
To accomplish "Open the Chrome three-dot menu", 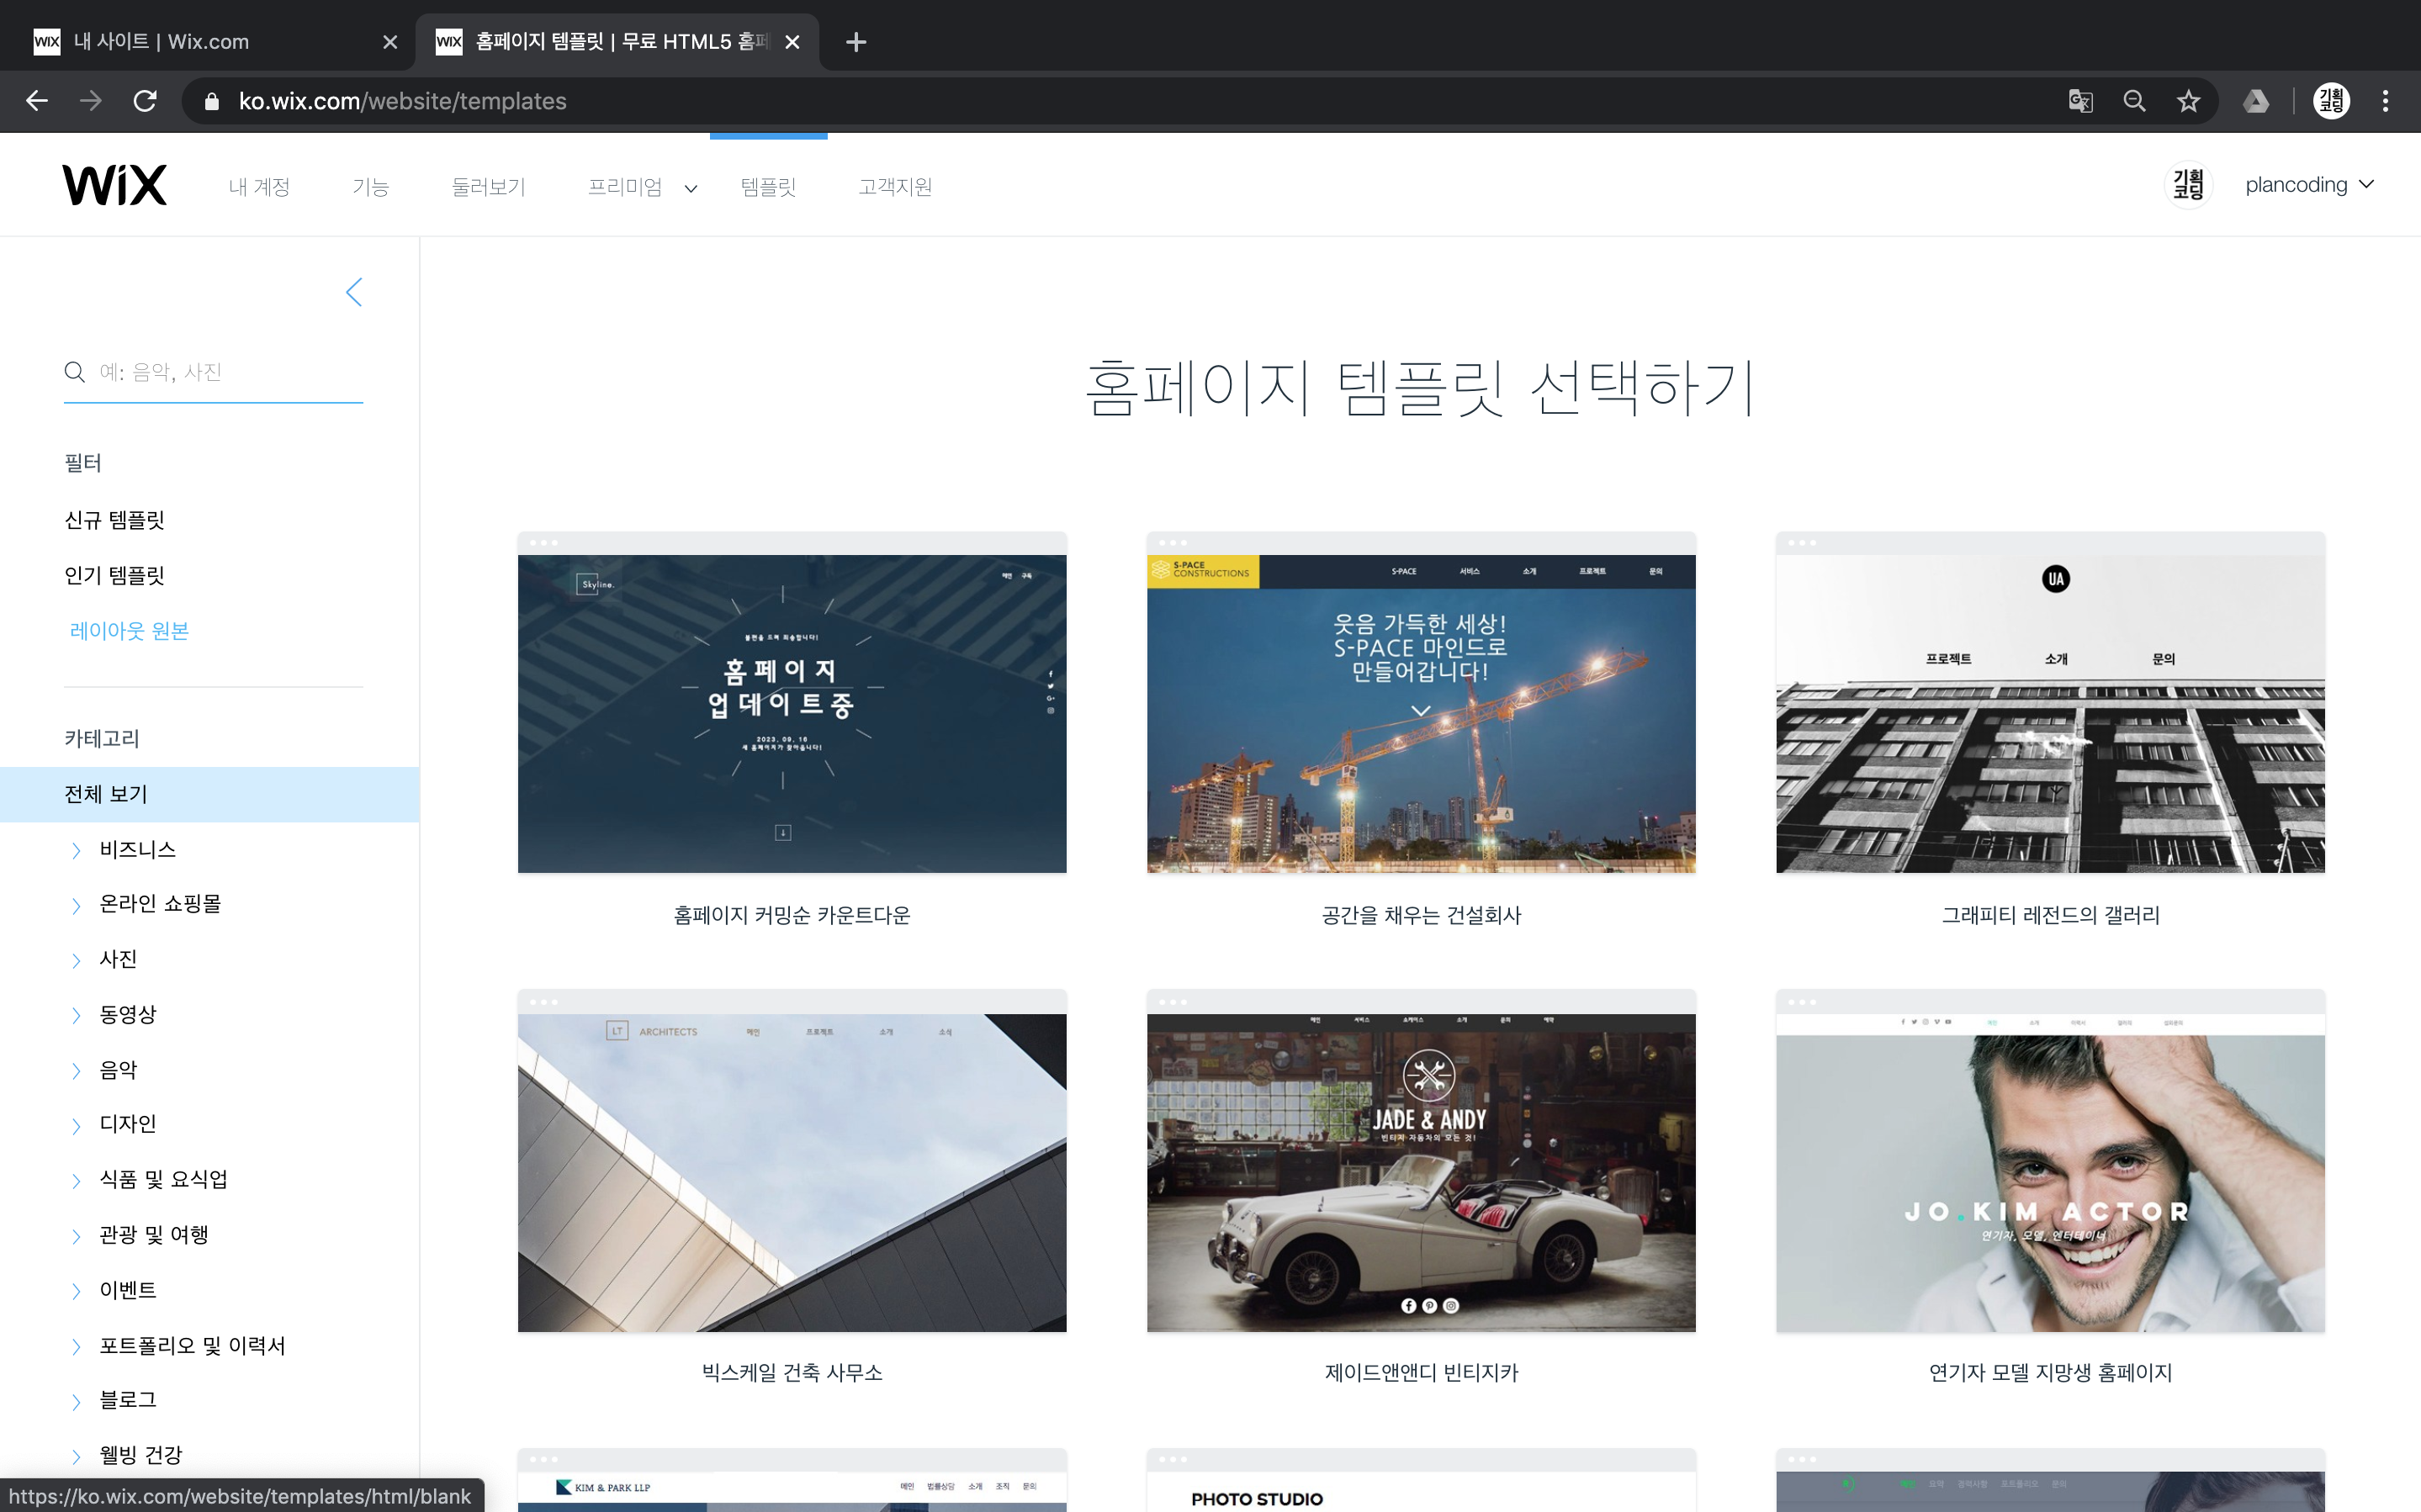I will 2385,101.
